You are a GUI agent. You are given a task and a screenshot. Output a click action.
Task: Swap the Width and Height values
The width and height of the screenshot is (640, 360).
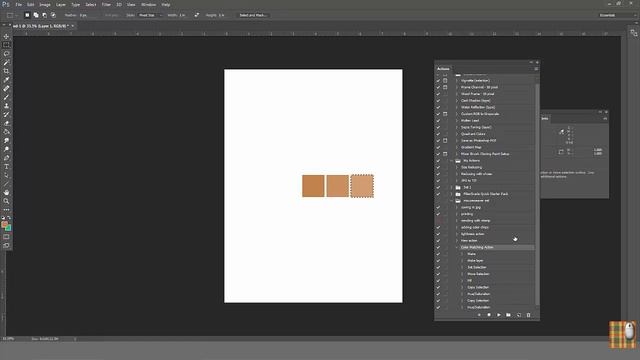197,15
